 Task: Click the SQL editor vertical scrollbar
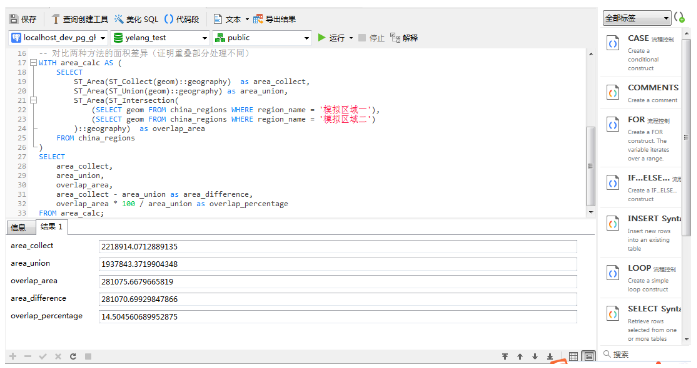590,165
